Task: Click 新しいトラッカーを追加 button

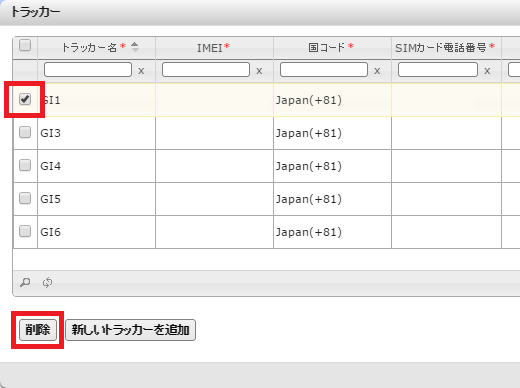Action: pyautogui.click(x=130, y=330)
